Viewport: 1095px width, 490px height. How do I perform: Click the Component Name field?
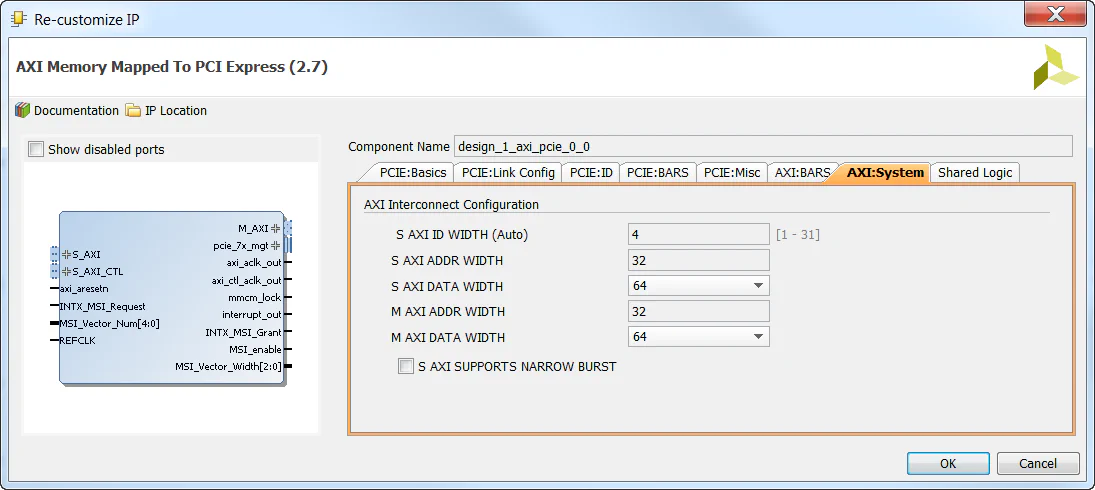tap(763, 147)
